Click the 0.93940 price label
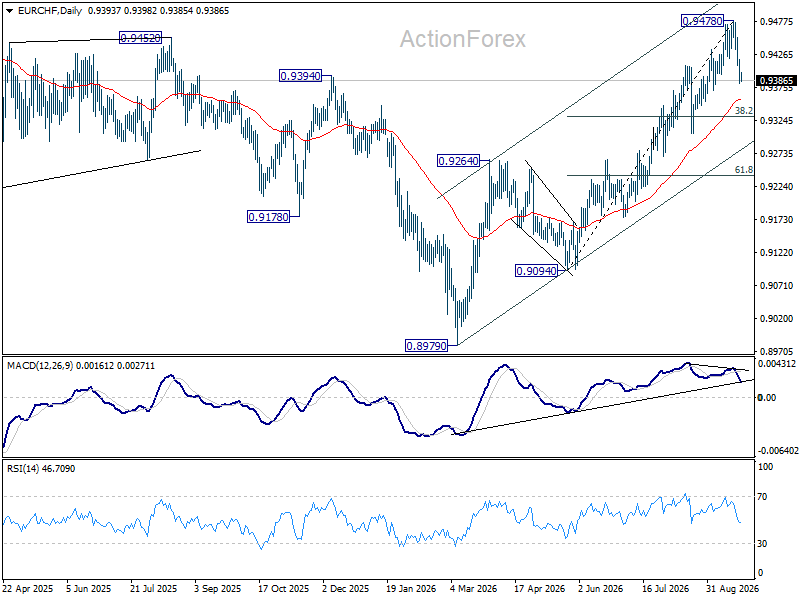The image size is (800, 600). tap(301, 76)
